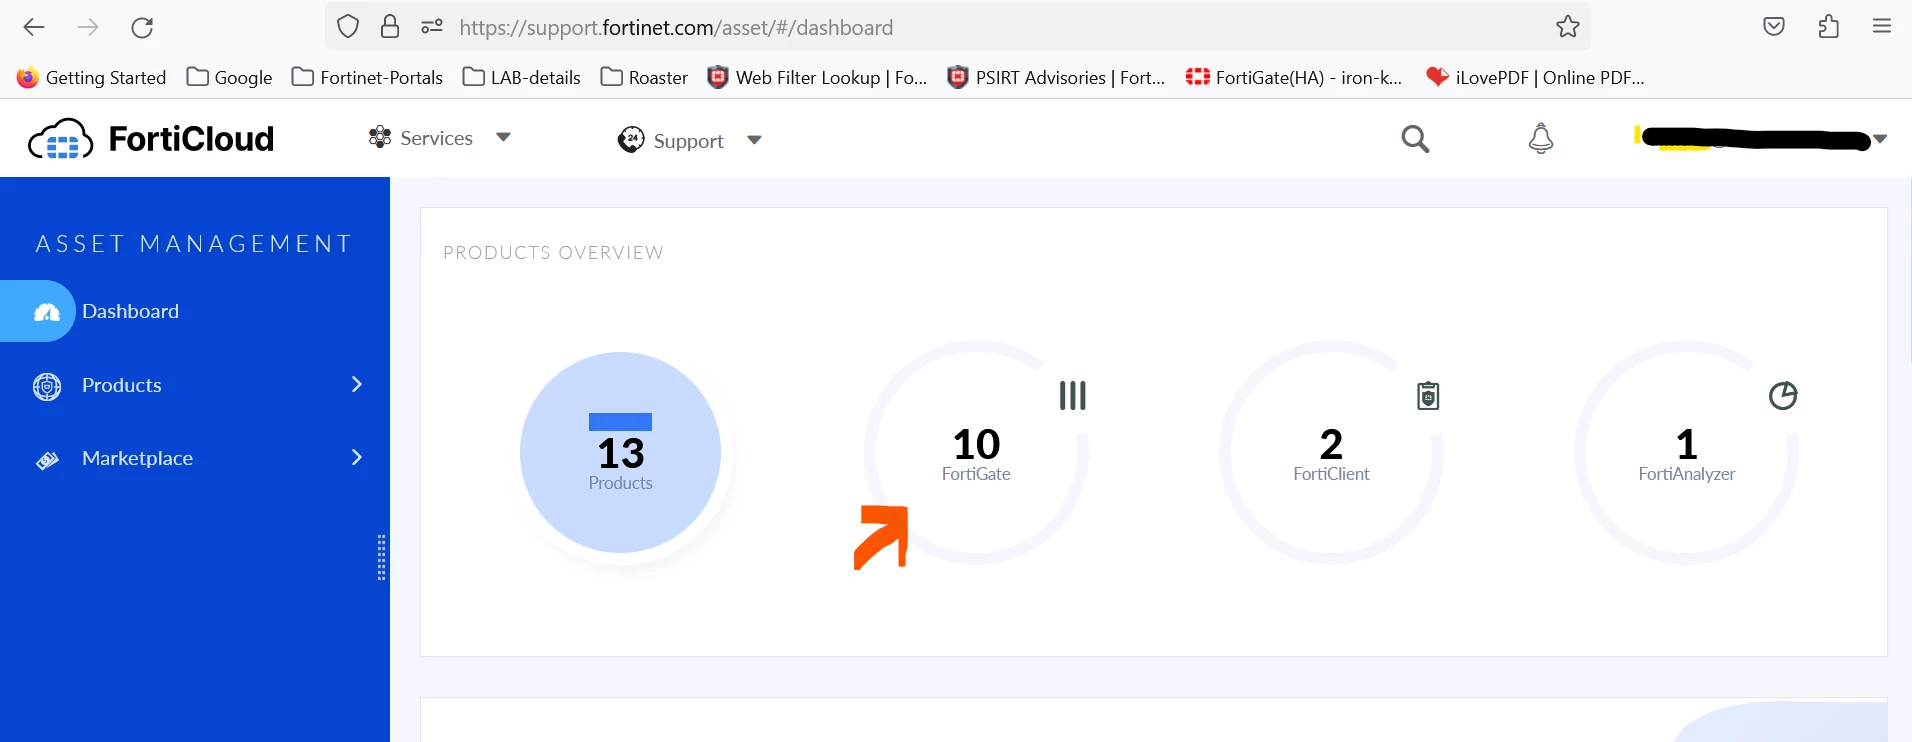Click the sidebar collapse grip handle
Image resolution: width=1912 pixels, height=742 pixels.
[381, 557]
